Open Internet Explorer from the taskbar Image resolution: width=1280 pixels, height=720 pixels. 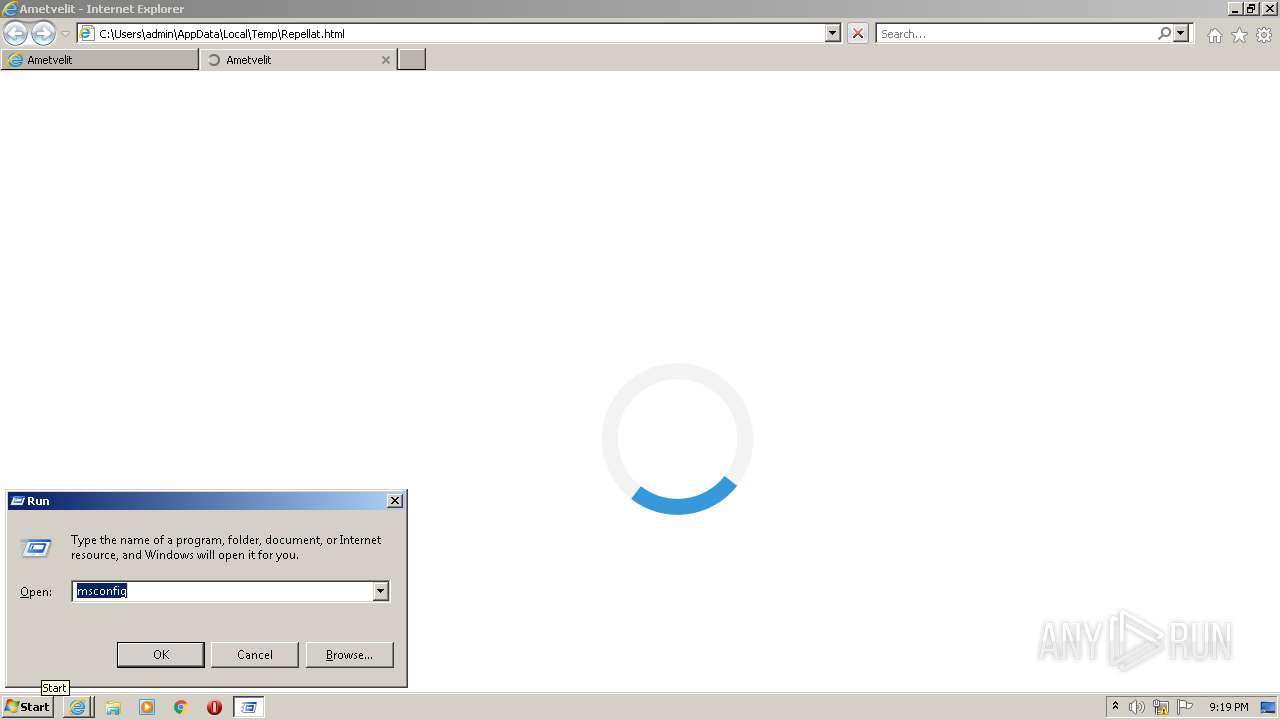pyautogui.click(x=77, y=707)
